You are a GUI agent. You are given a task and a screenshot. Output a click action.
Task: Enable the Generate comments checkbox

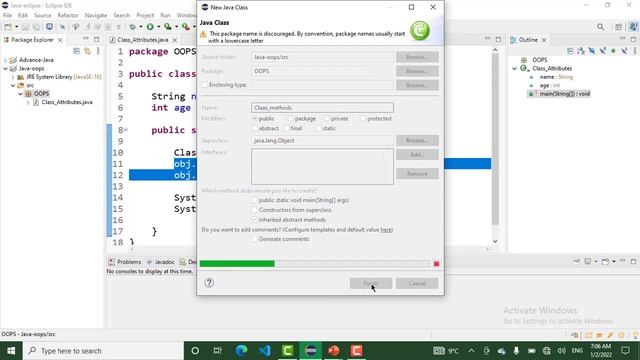pyautogui.click(x=254, y=239)
